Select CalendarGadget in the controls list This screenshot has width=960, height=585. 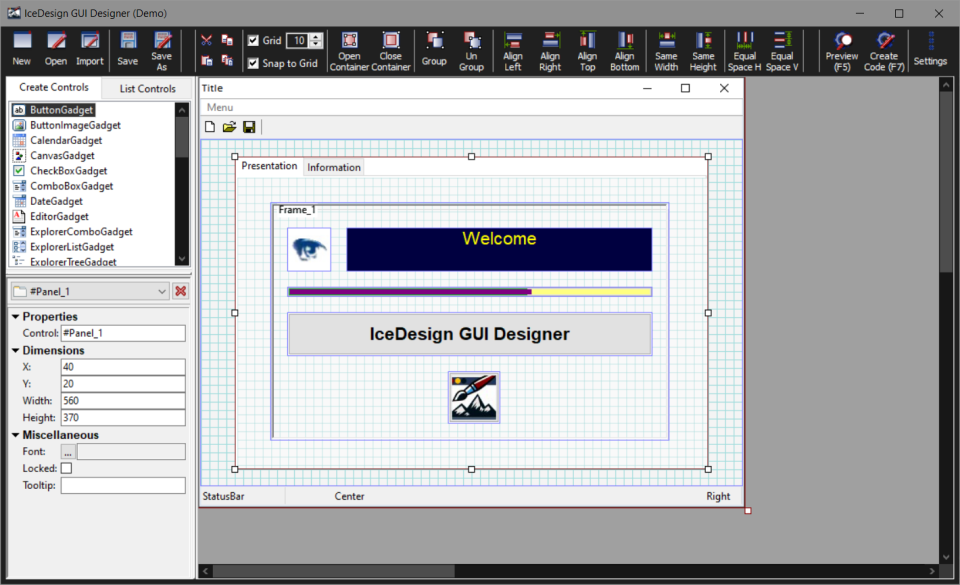click(x=66, y=140)
